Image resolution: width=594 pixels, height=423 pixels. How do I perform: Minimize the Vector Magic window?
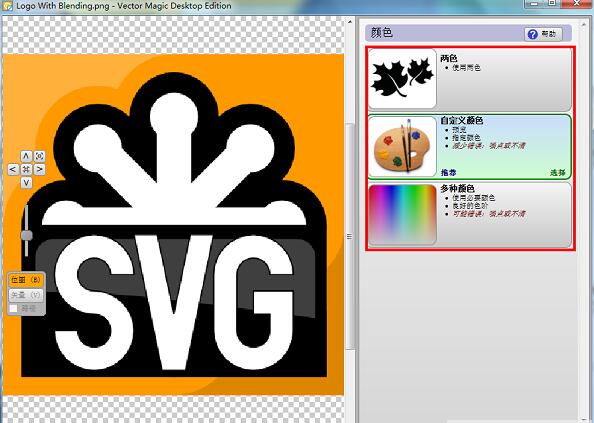[x=535, y=3]
